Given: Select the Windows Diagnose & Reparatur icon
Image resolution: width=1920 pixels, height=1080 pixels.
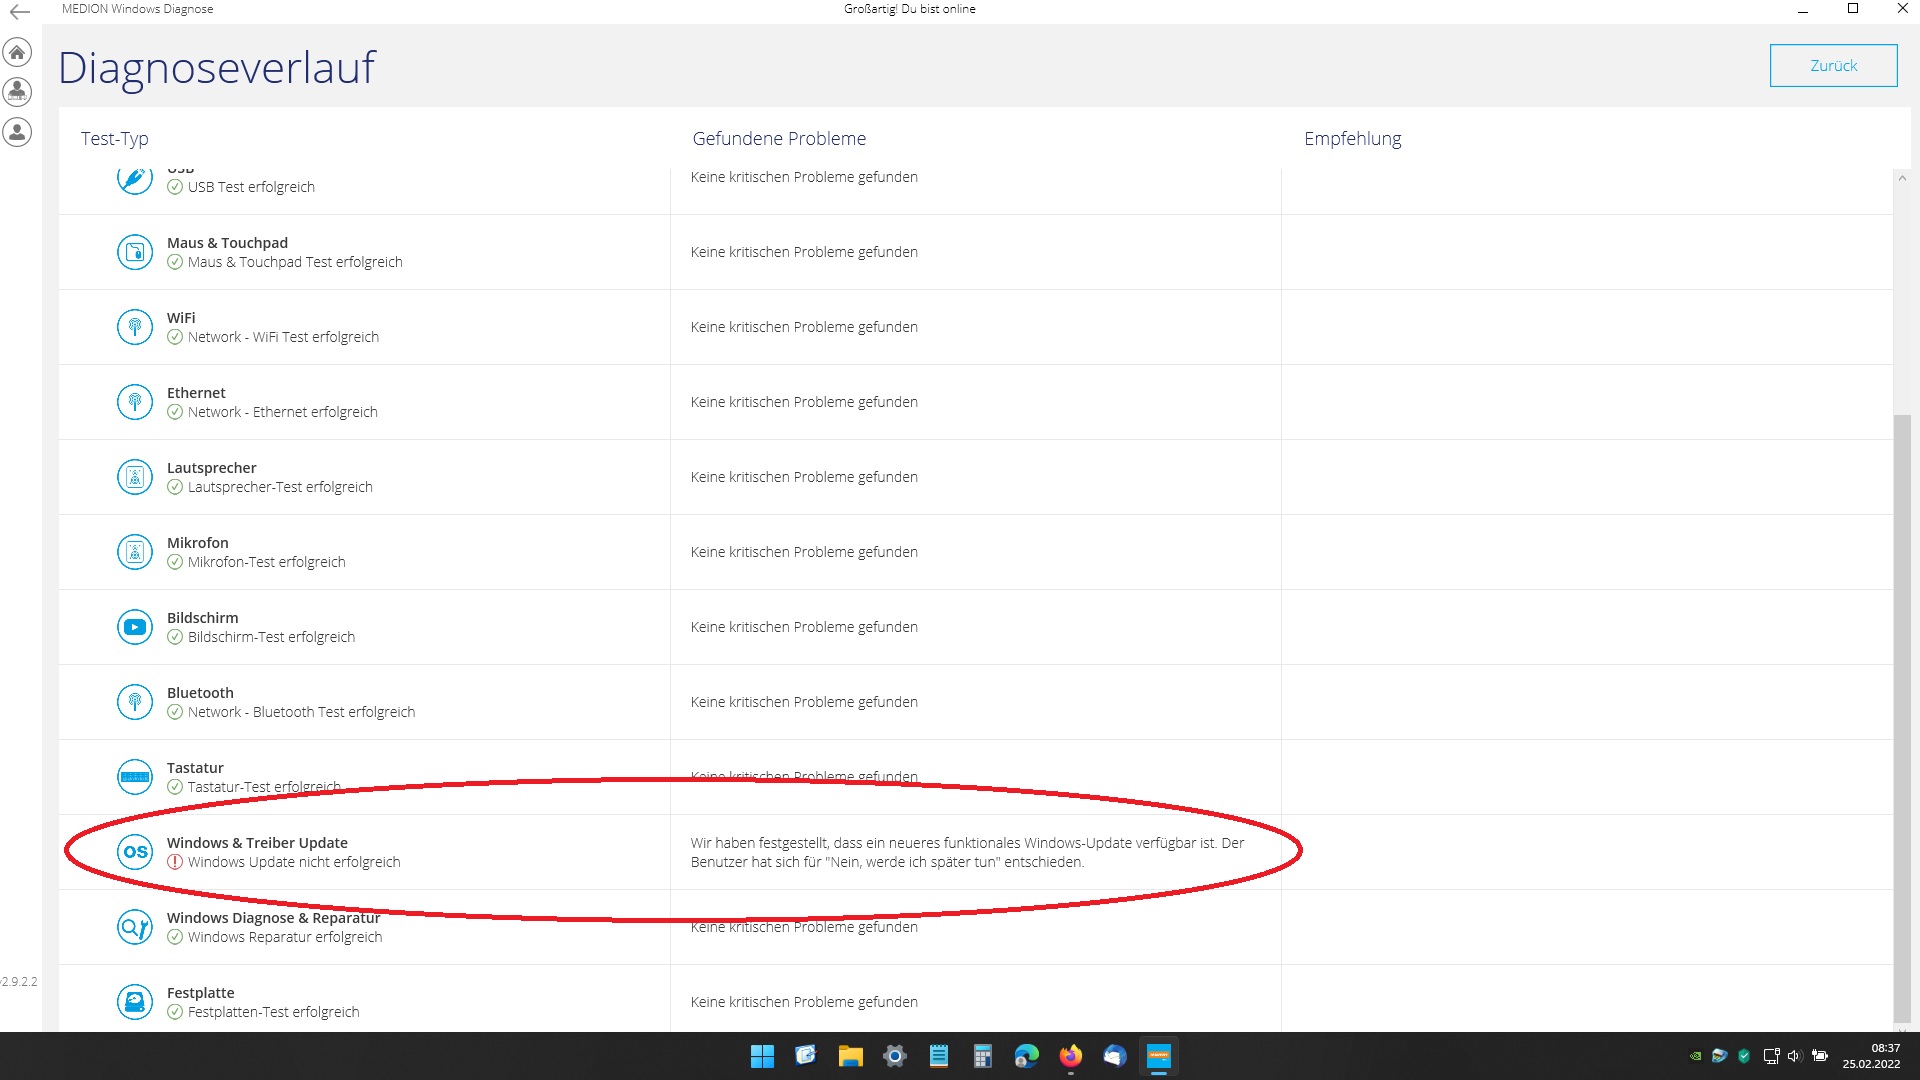Looking at the screenshot, I should [x=135, y=927].
